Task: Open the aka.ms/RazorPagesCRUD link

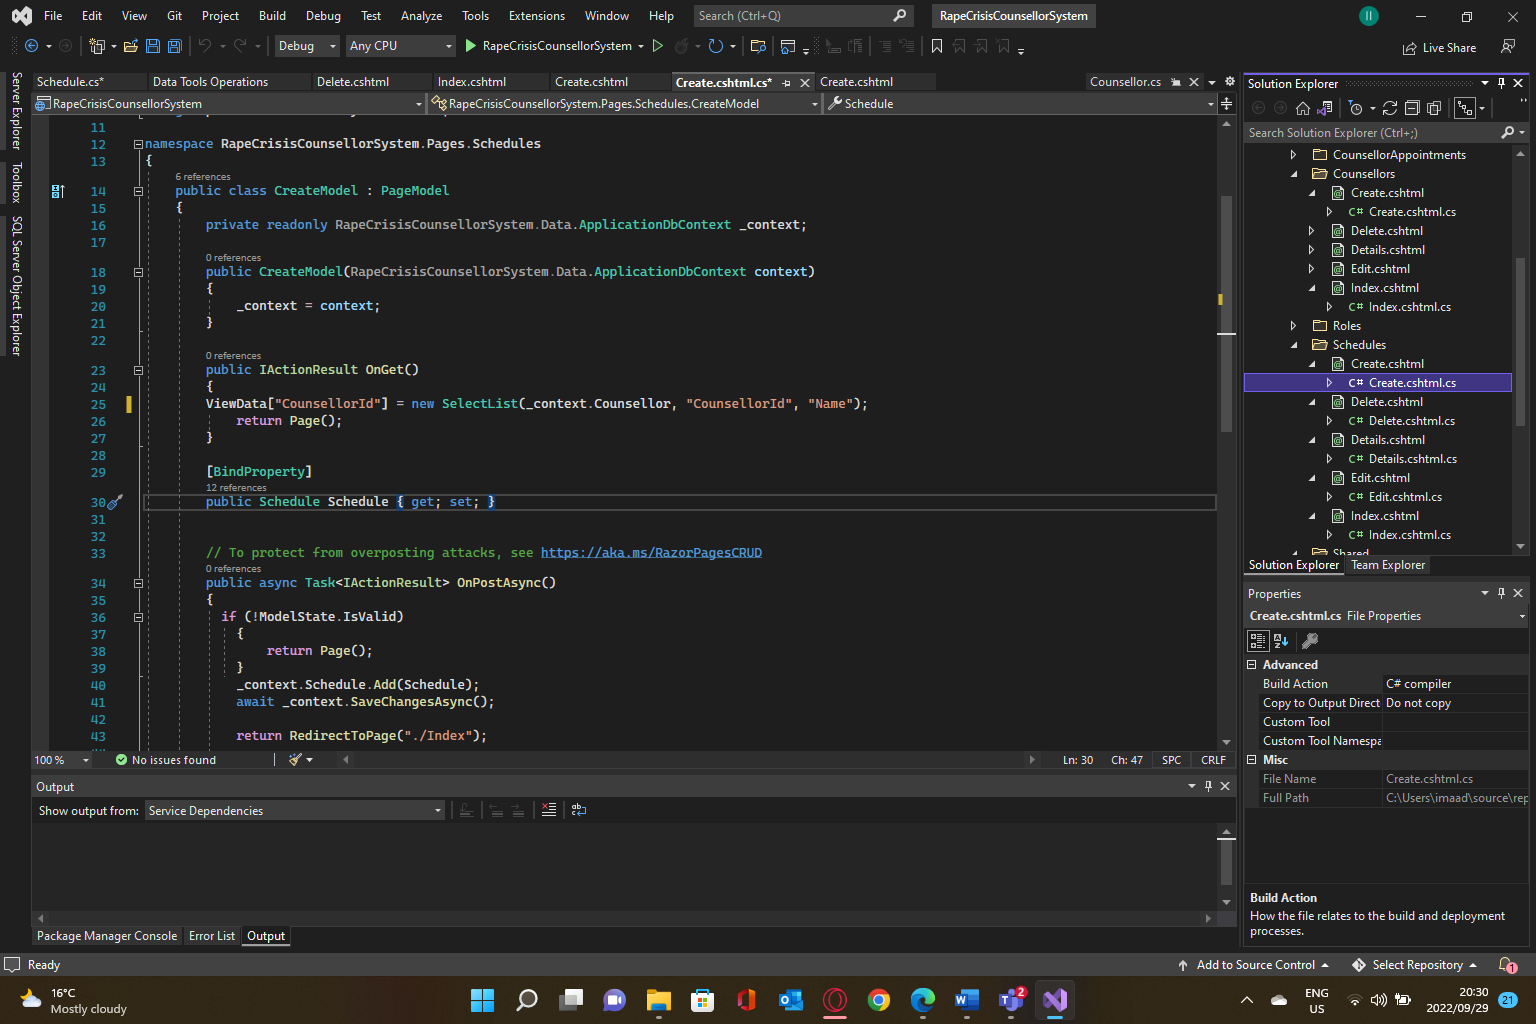Action: (x=651, y=553)
